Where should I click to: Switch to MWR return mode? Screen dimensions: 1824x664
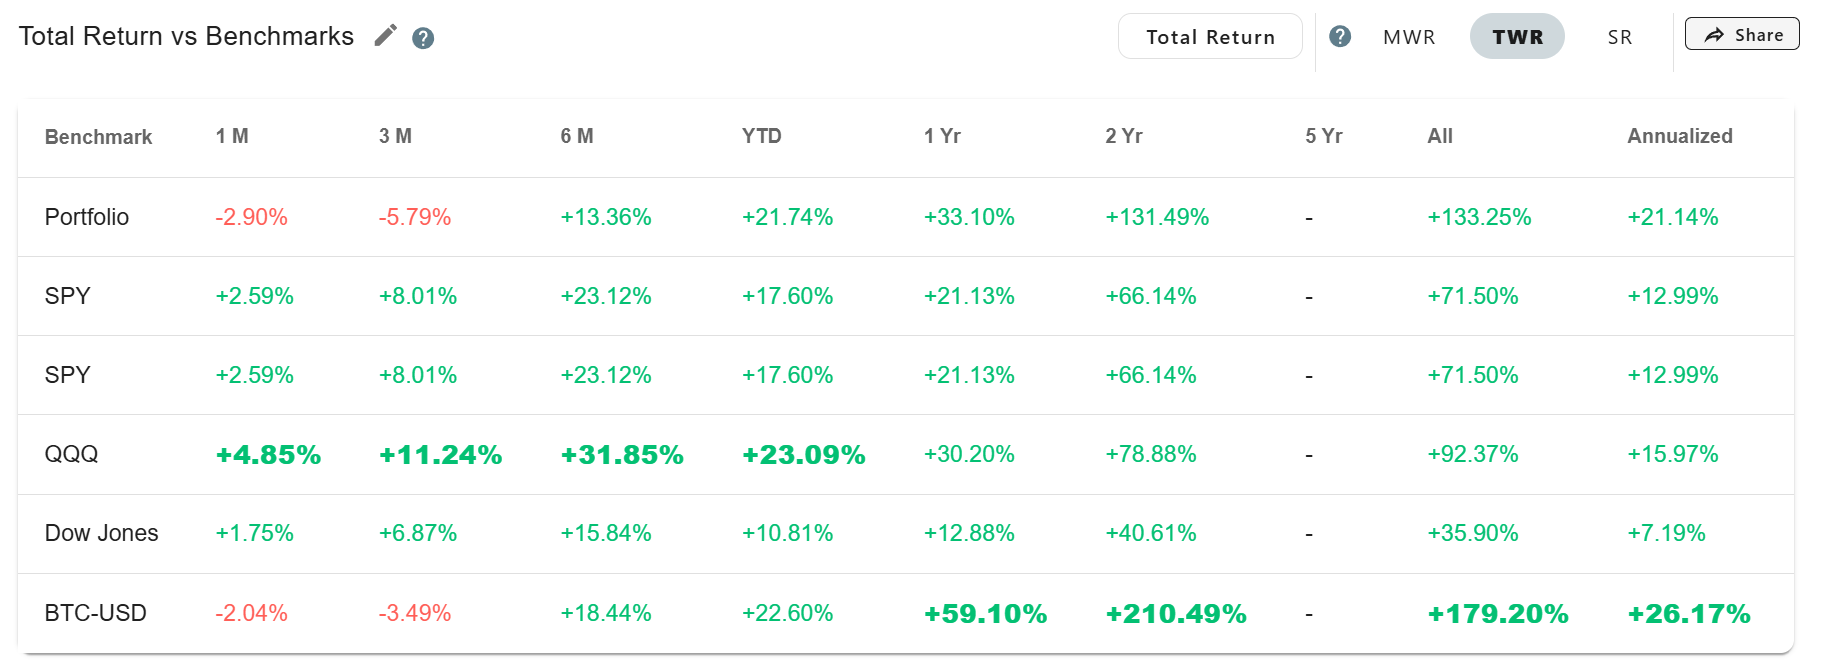(1409, 37)
